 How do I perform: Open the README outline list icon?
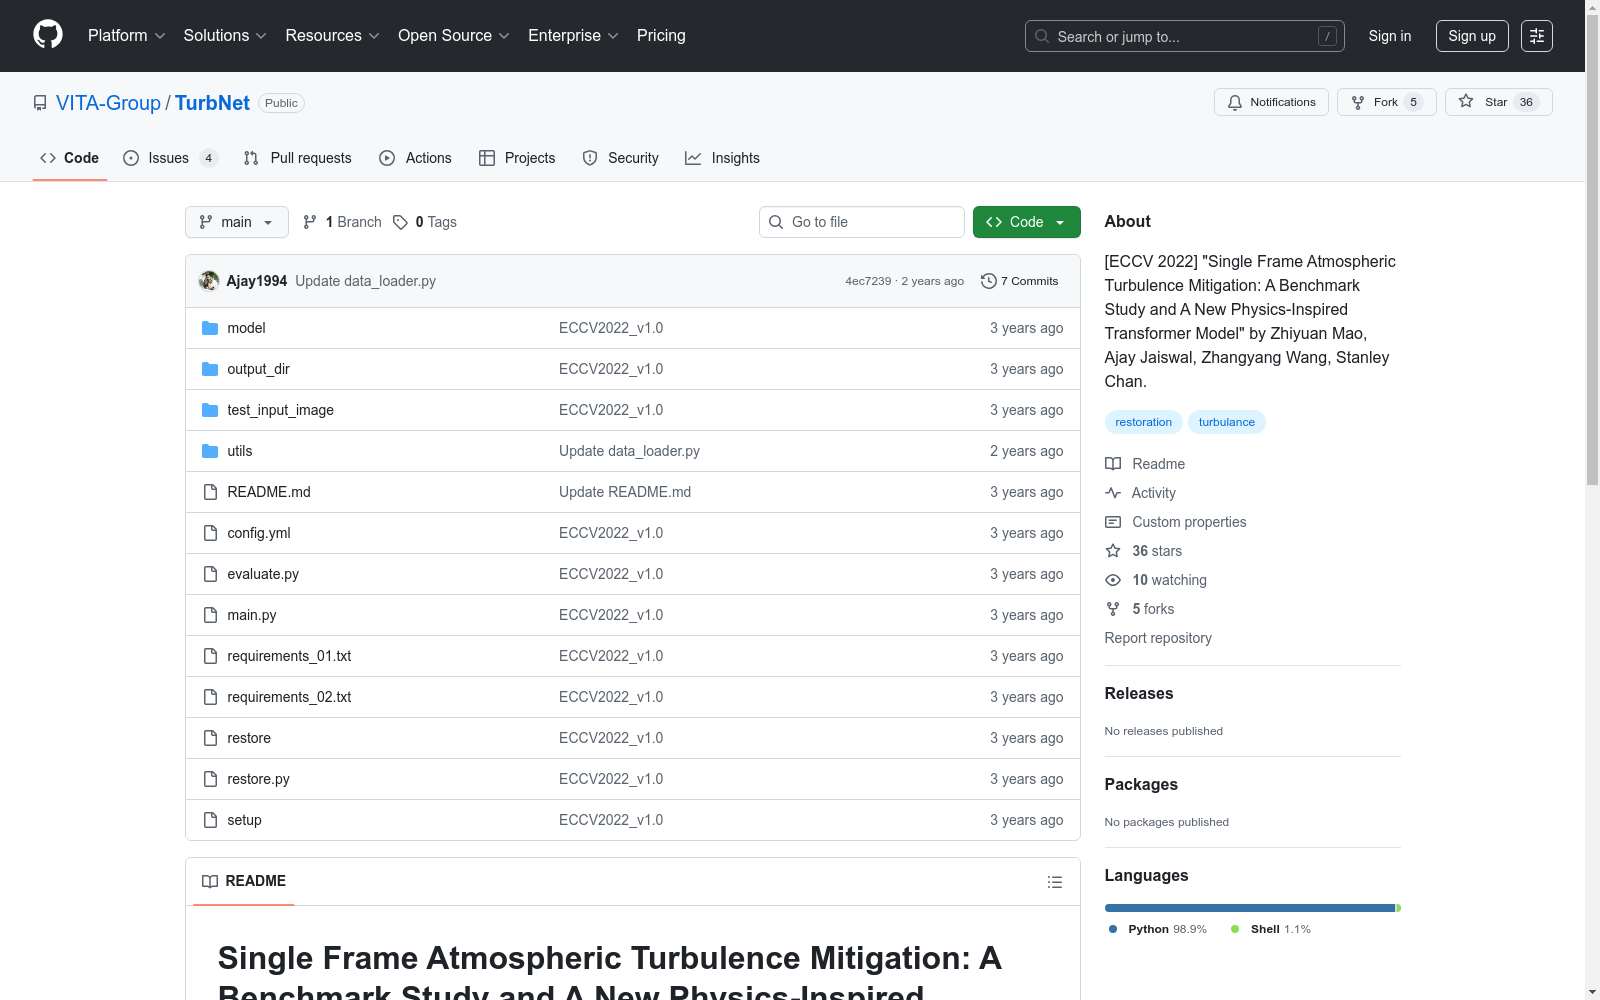(1054, 882)
